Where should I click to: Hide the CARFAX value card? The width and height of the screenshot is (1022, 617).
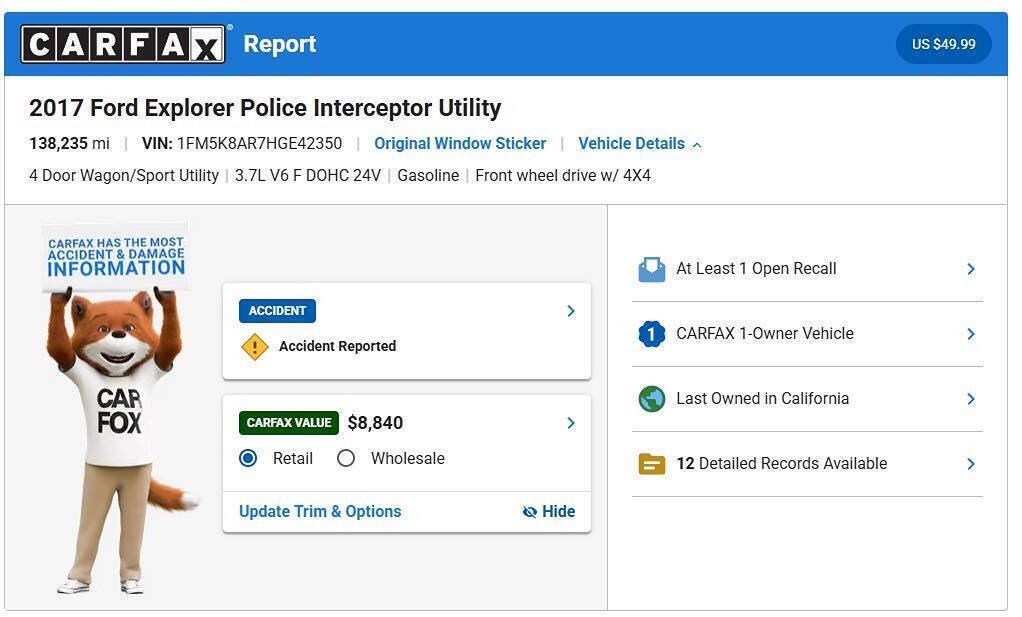tap(548, 512)
